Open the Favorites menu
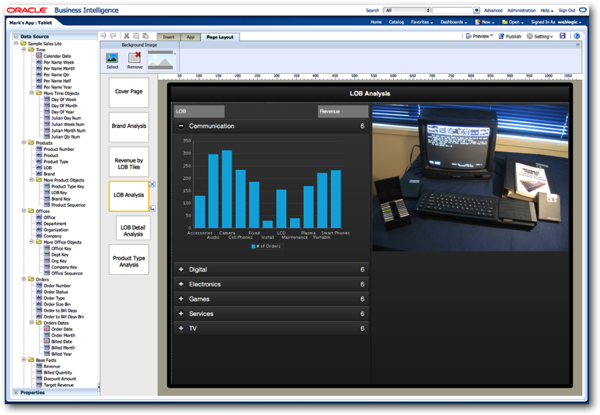Screen dimensions: 600x415 [422, 22]
